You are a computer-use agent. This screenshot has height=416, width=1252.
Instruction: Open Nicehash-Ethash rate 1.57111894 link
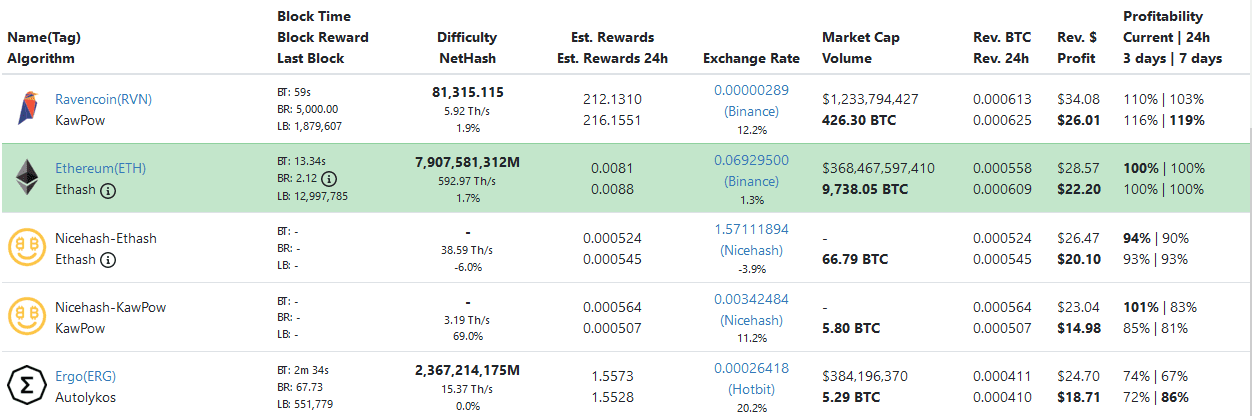pyautogui.click(x=751, y=229)
